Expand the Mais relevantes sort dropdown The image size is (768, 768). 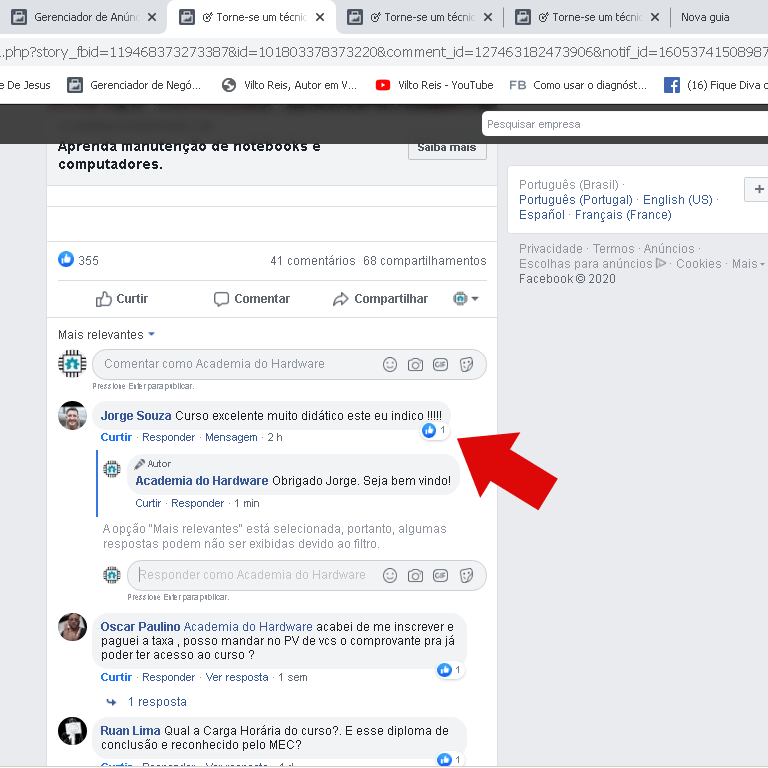[x=106, y=335]
